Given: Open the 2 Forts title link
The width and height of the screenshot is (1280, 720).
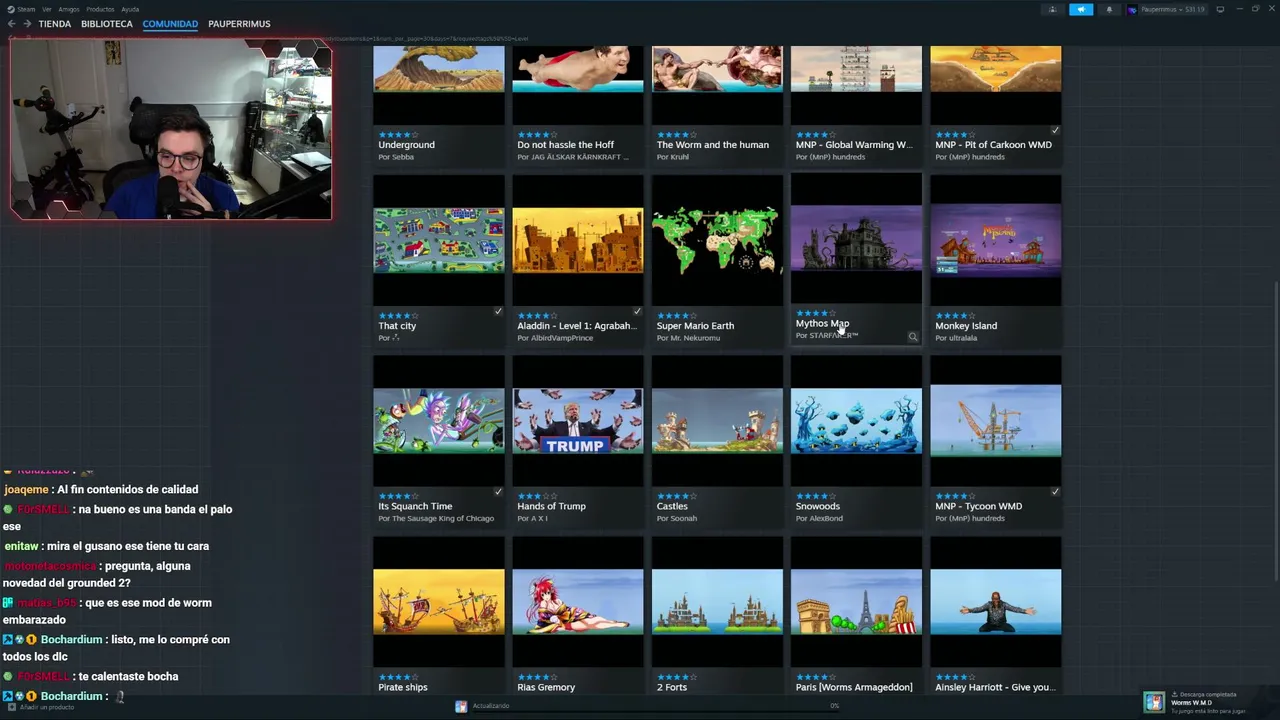Looking at the screenshot, I should tap(673, 687).
